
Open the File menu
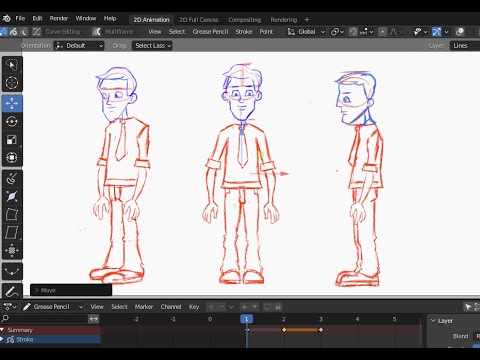tap(20, 19)
